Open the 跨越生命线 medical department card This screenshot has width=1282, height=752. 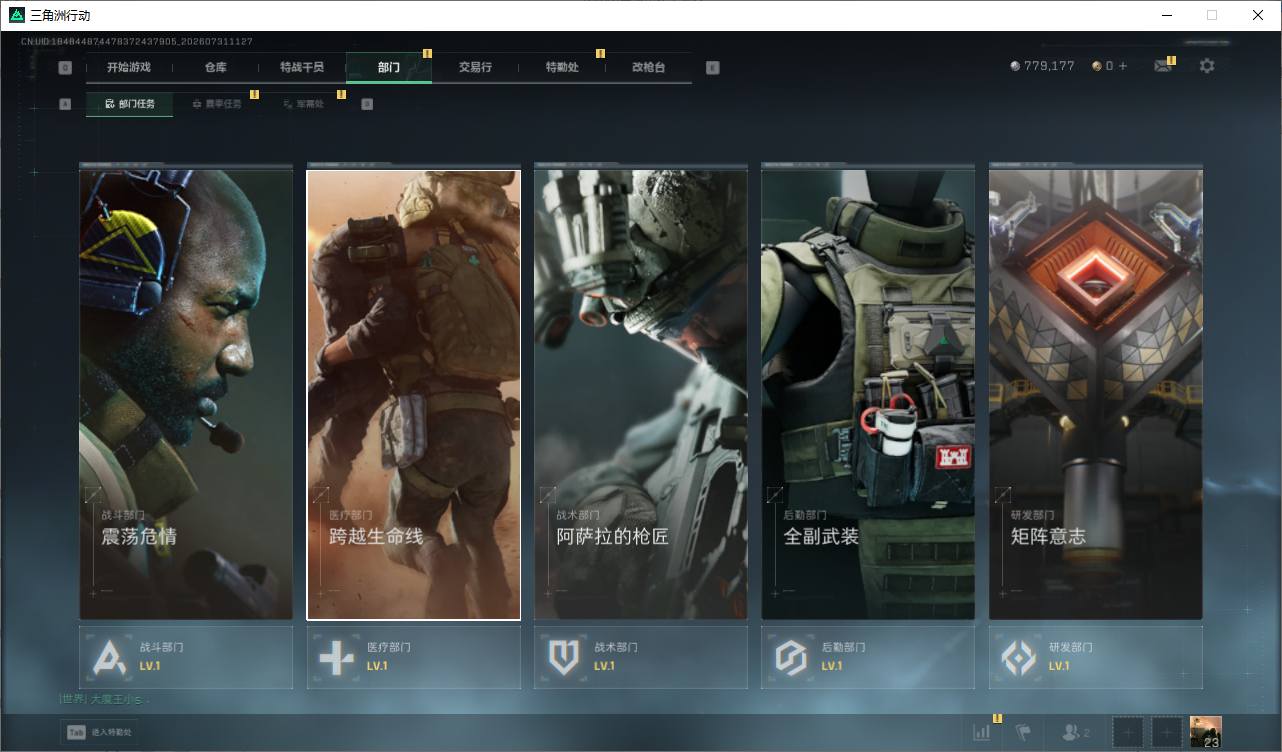[413, 394]
